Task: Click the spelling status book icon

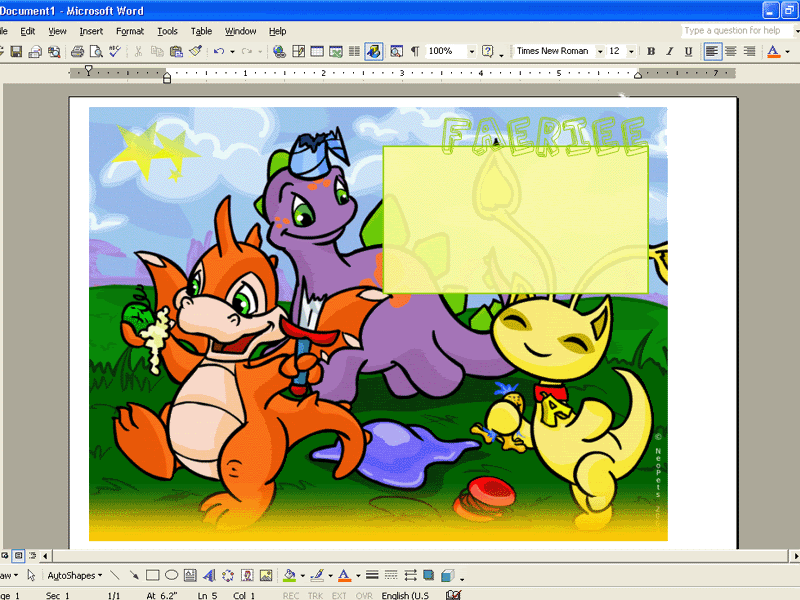Action: pos(453,595)
